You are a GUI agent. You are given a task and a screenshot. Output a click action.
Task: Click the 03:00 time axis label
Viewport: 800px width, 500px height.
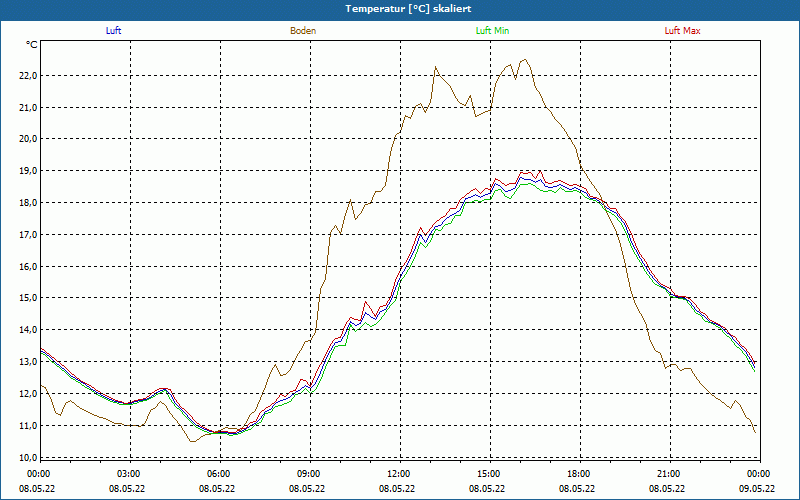pyautogui.click(x=130, y=474)
